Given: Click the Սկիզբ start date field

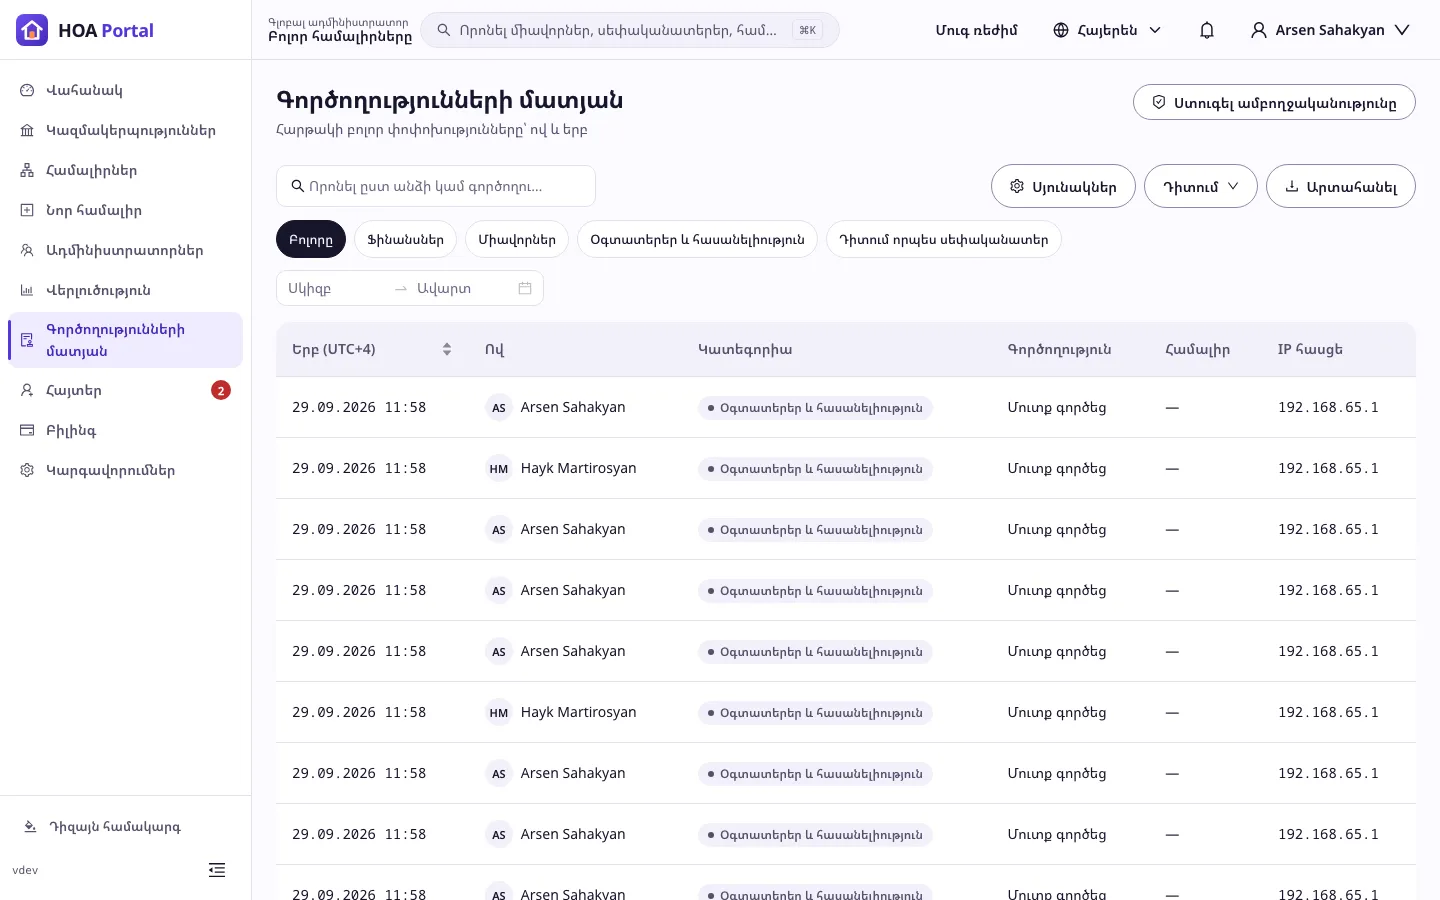Looking at the screenshot, I should (335, 288).
